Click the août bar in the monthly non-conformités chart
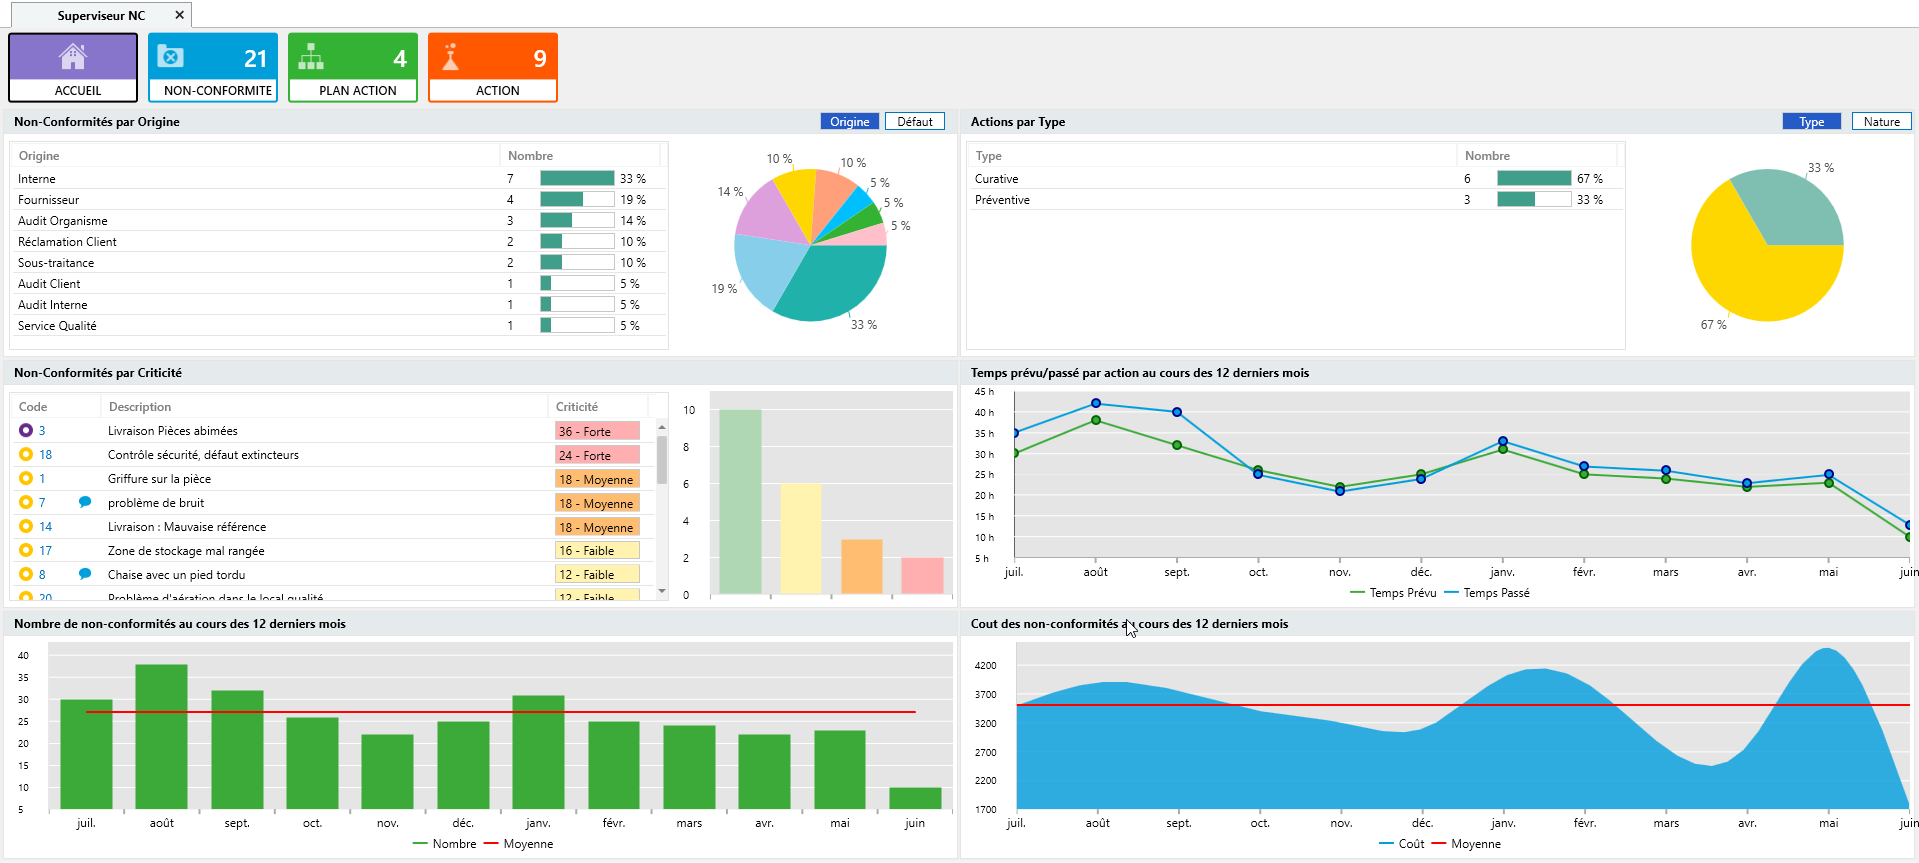 (x=161, y=736)
